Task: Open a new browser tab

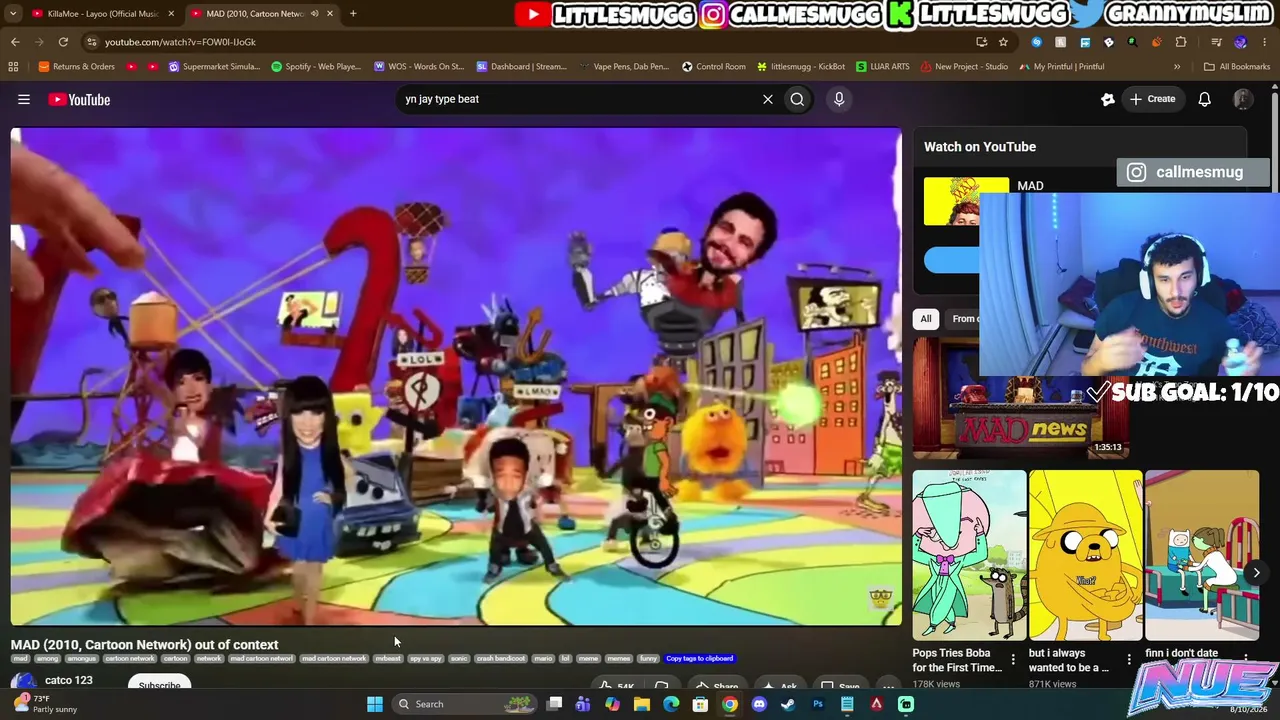Action: [353, 14]
